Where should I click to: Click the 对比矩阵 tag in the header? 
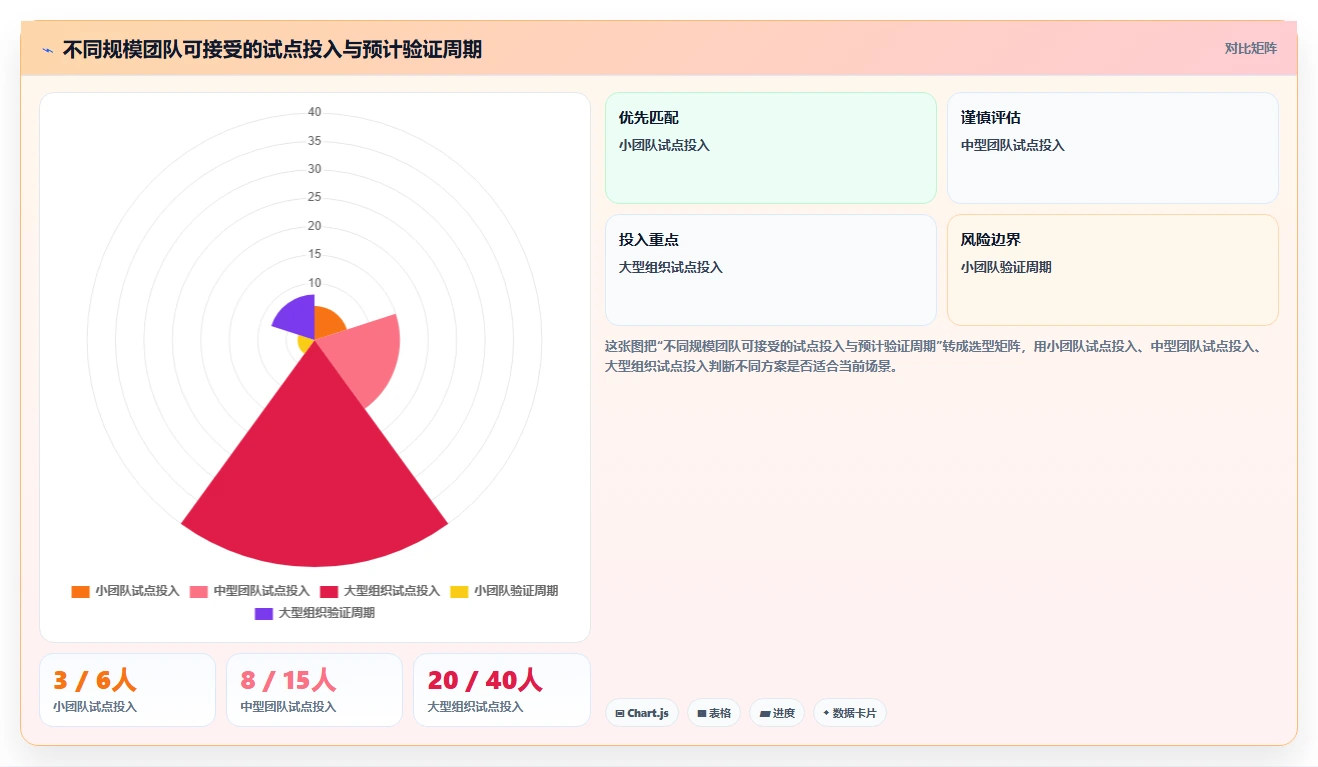pos(1251,48)
